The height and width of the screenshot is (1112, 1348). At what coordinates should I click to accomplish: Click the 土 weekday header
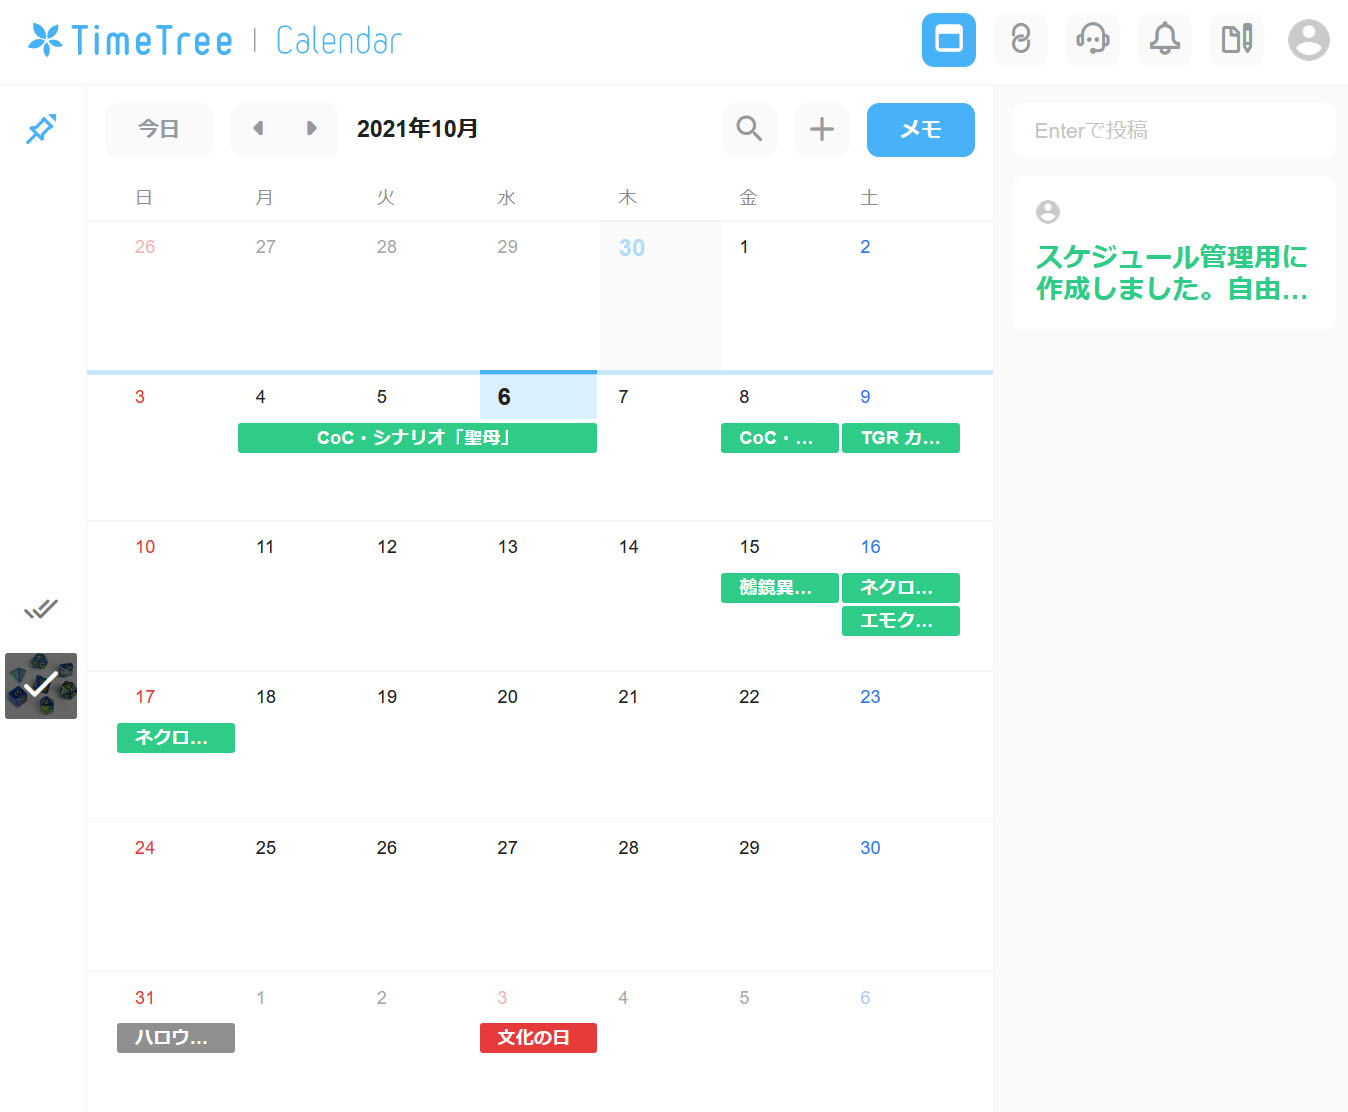(869, 198)
